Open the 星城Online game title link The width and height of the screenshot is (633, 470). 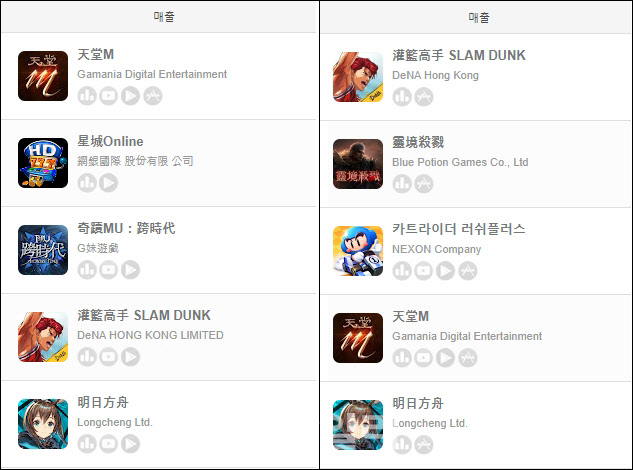110,141
